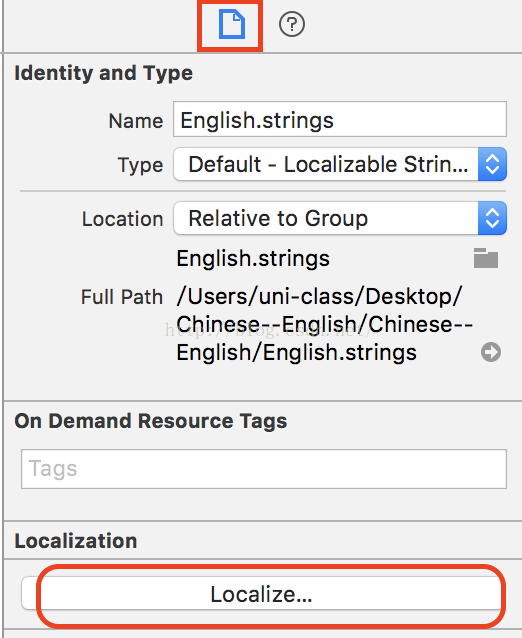Open the File inspector tab
This screenshot has height=638, width=522.
click(232, 25)
